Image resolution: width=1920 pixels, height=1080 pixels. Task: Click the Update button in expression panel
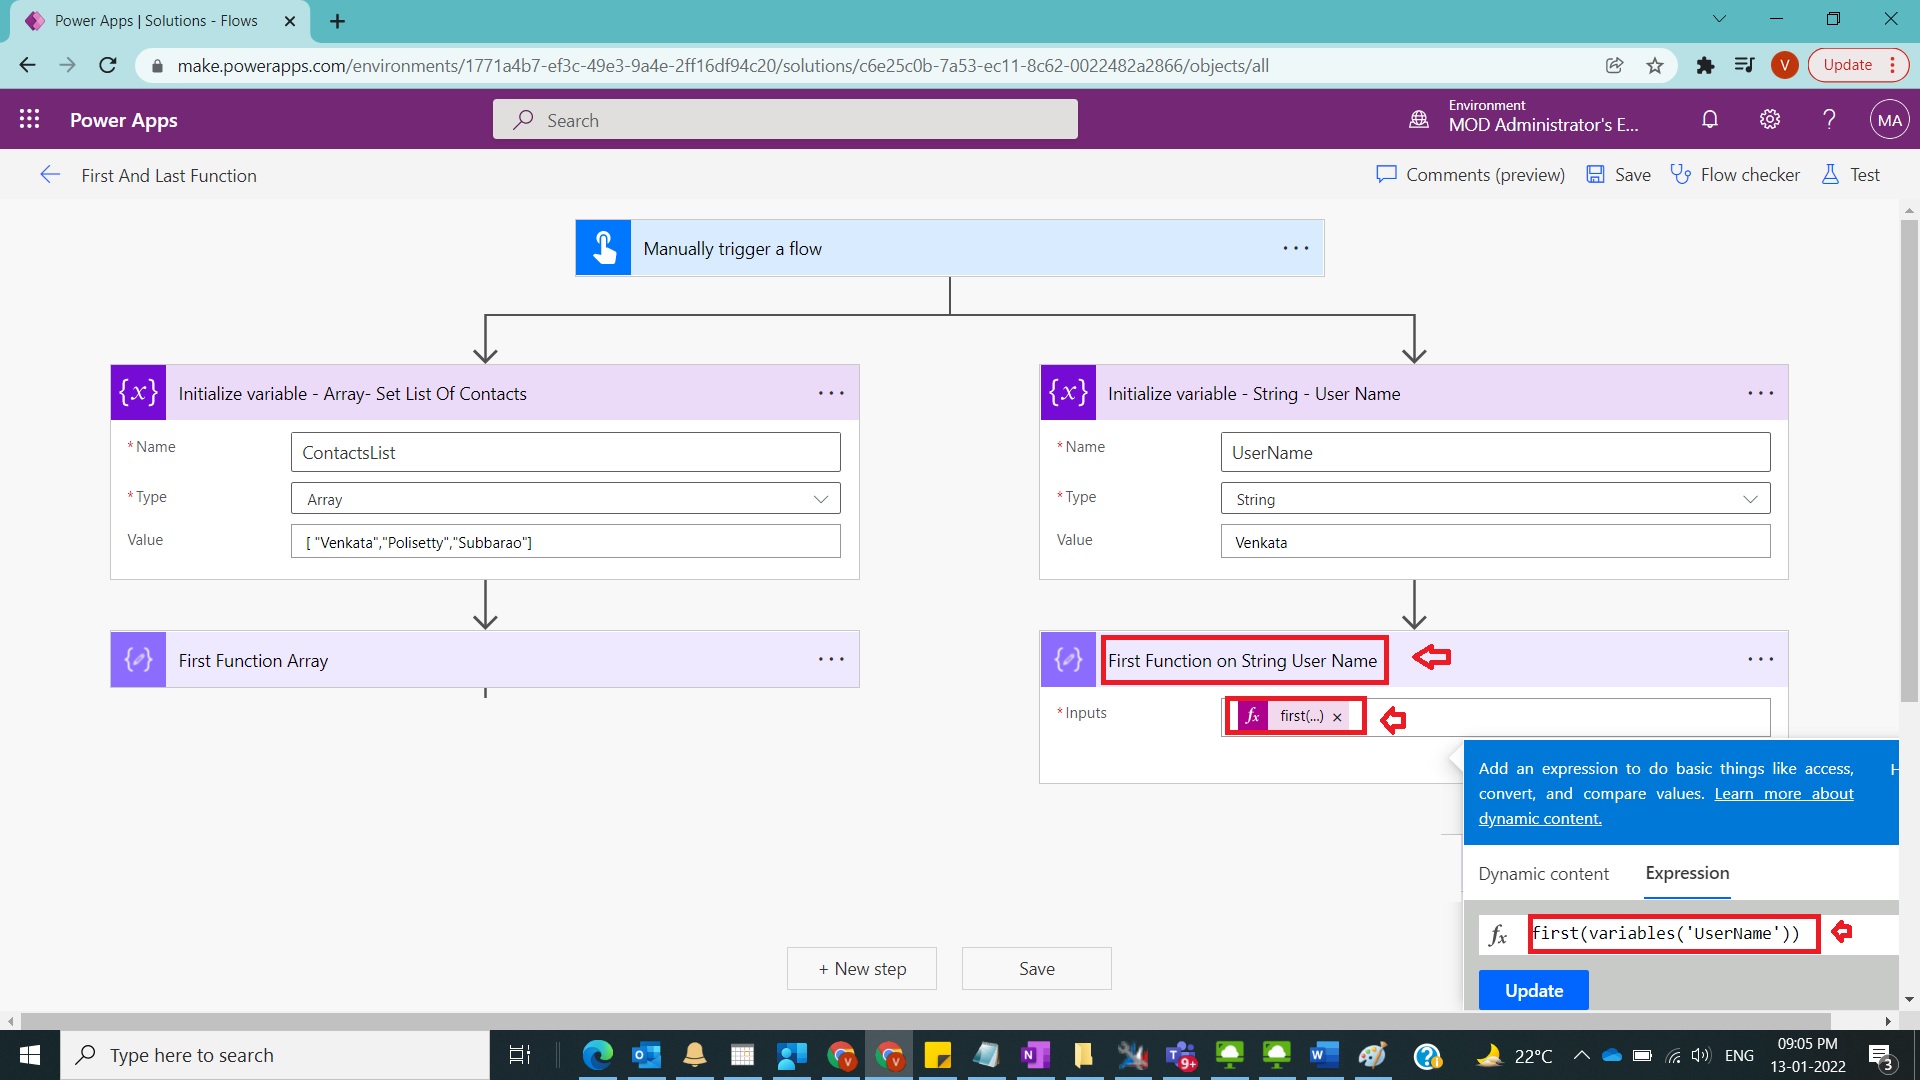tap(1532, 989)
